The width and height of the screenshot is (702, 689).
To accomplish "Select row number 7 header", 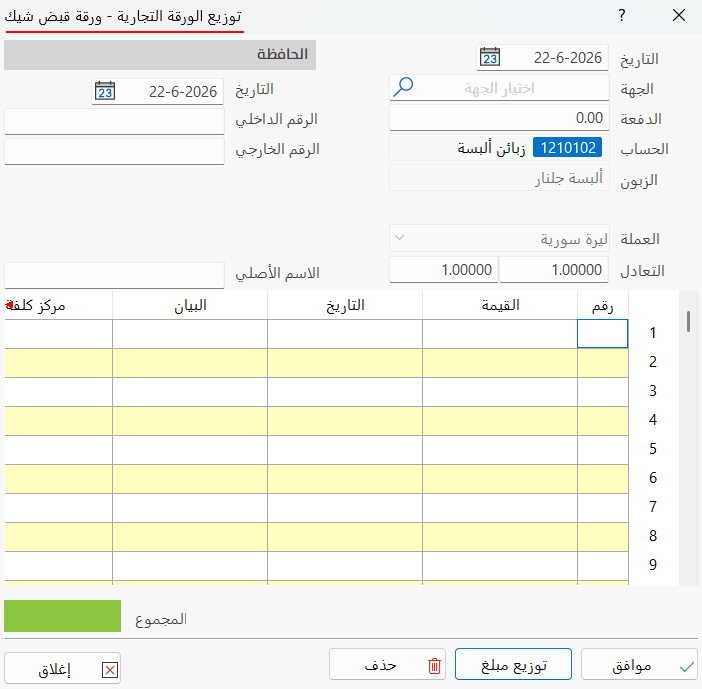I will pyautogui.click(x=653, y=507).
